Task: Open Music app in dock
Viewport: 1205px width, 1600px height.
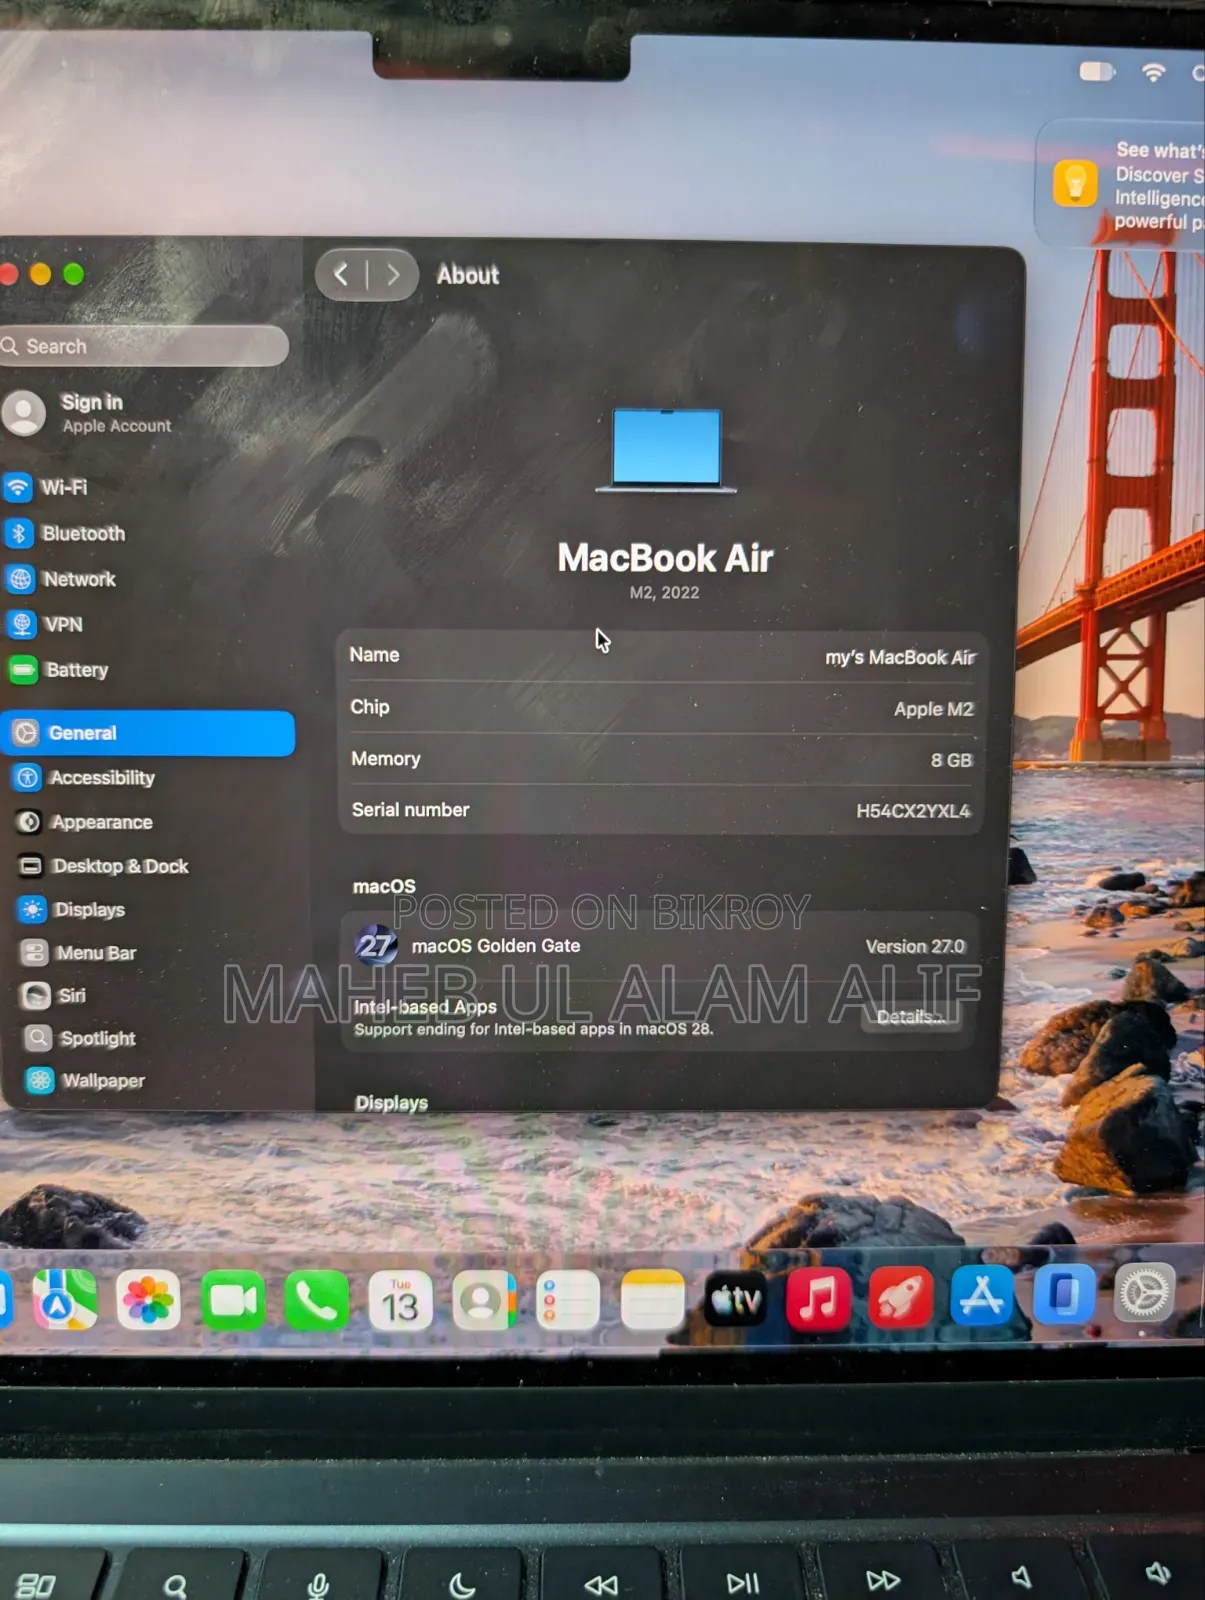Action: tap(818, 1299)
